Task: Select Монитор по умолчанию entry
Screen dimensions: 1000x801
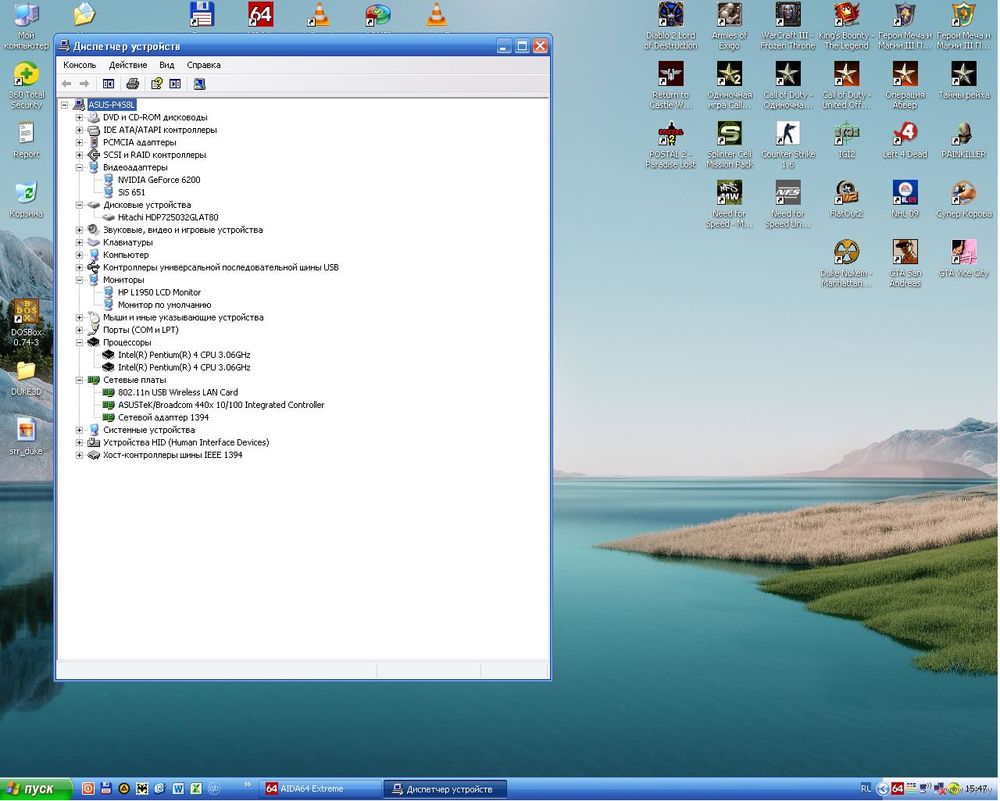Action: (165, 305)
